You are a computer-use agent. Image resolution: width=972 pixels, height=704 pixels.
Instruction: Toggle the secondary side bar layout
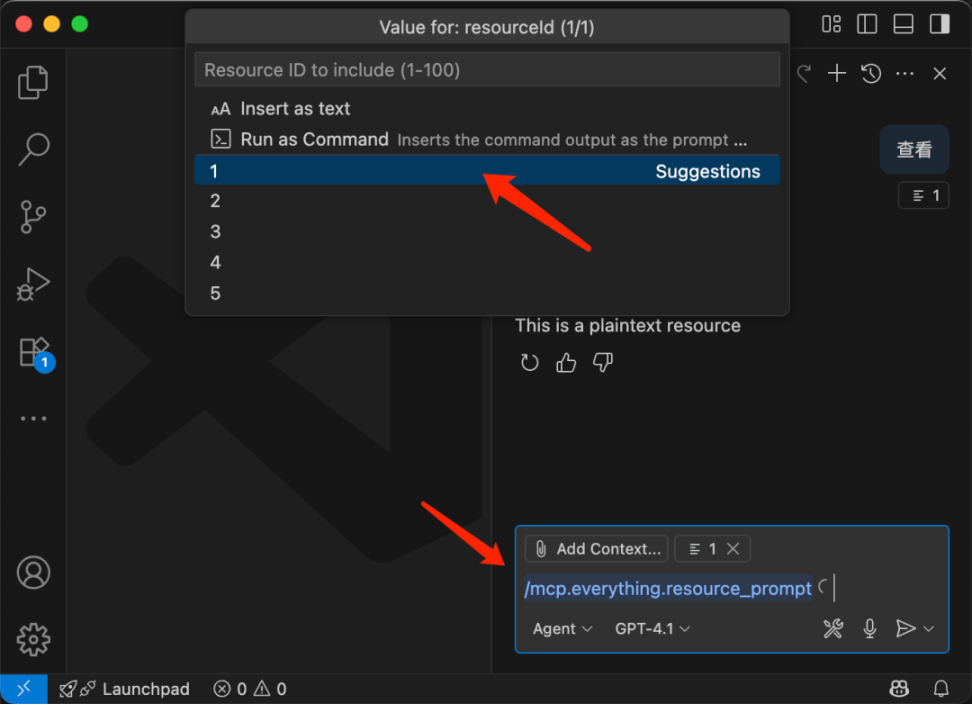940,24
